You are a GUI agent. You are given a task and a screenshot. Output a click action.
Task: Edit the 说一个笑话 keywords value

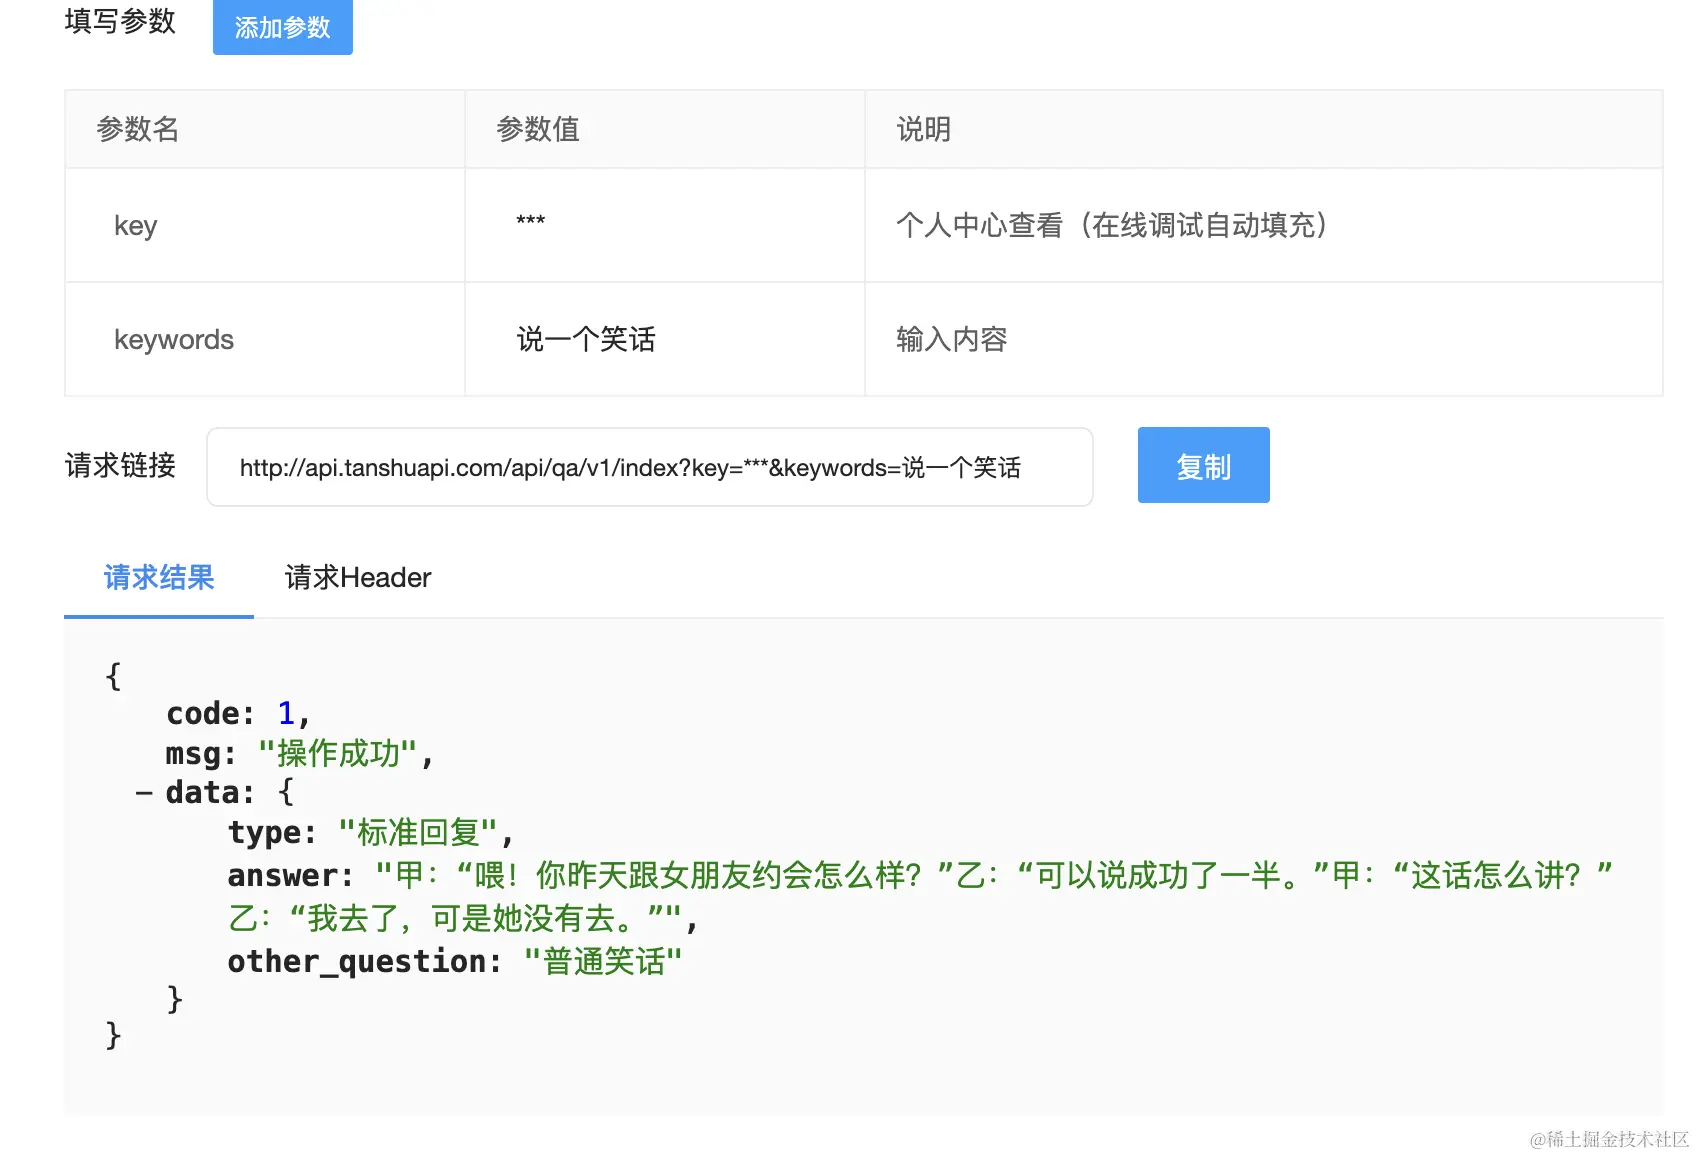[586, 340]
